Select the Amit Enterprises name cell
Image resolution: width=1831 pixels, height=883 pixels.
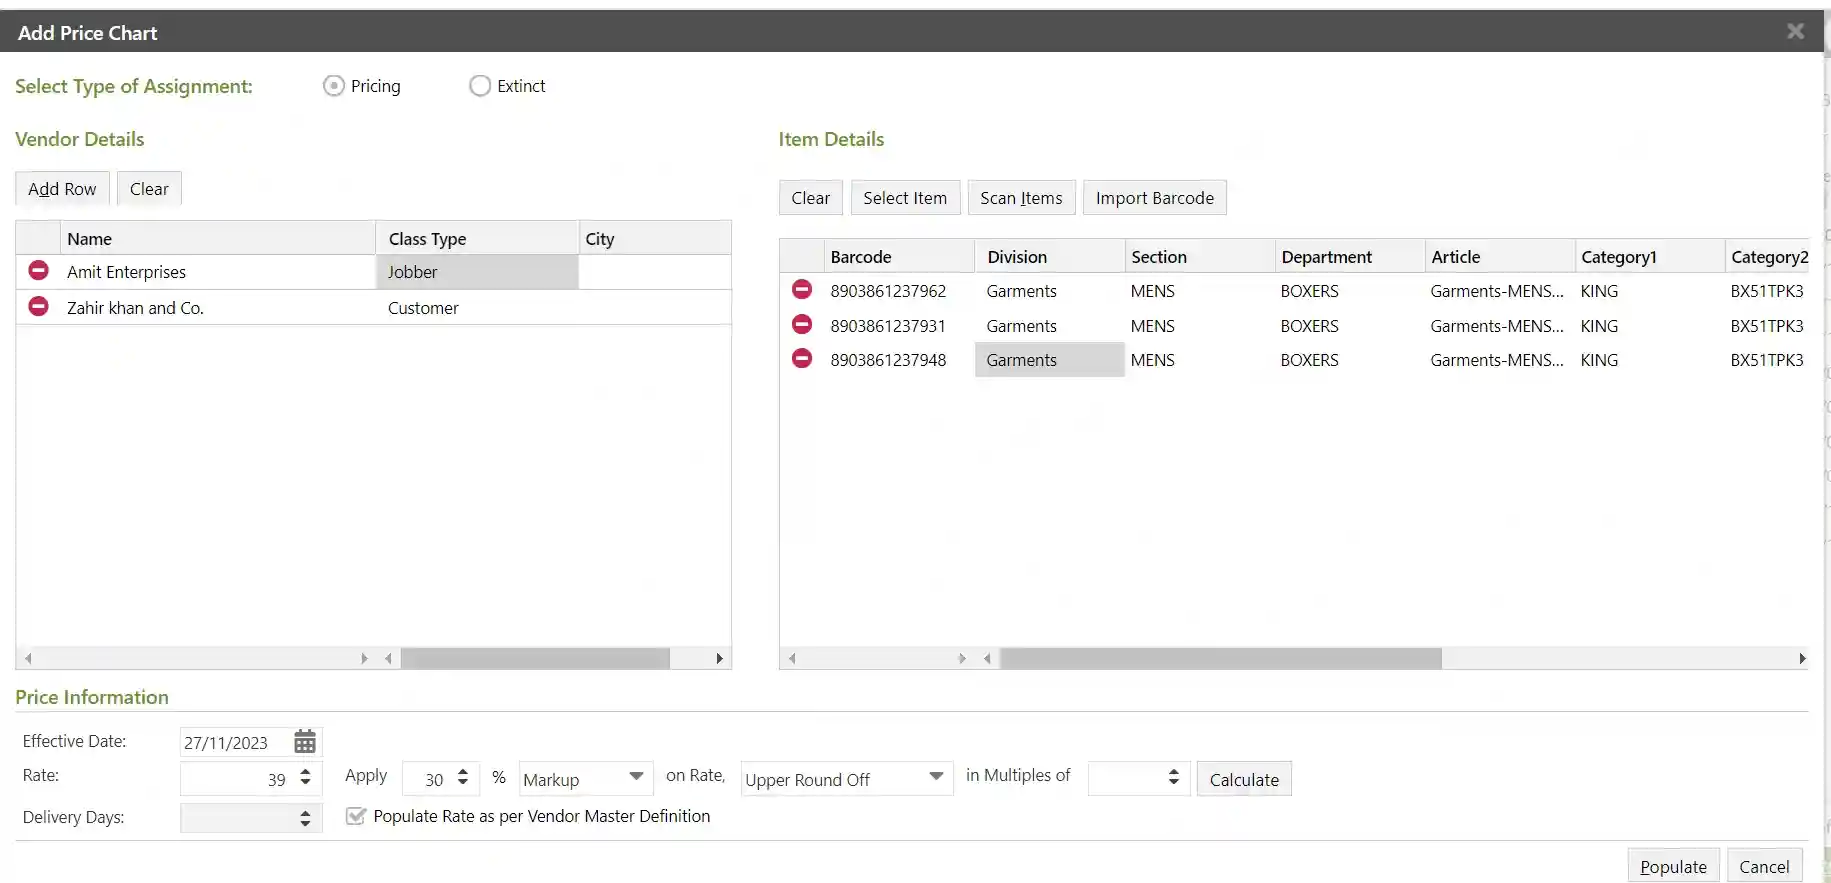[217, 272]
